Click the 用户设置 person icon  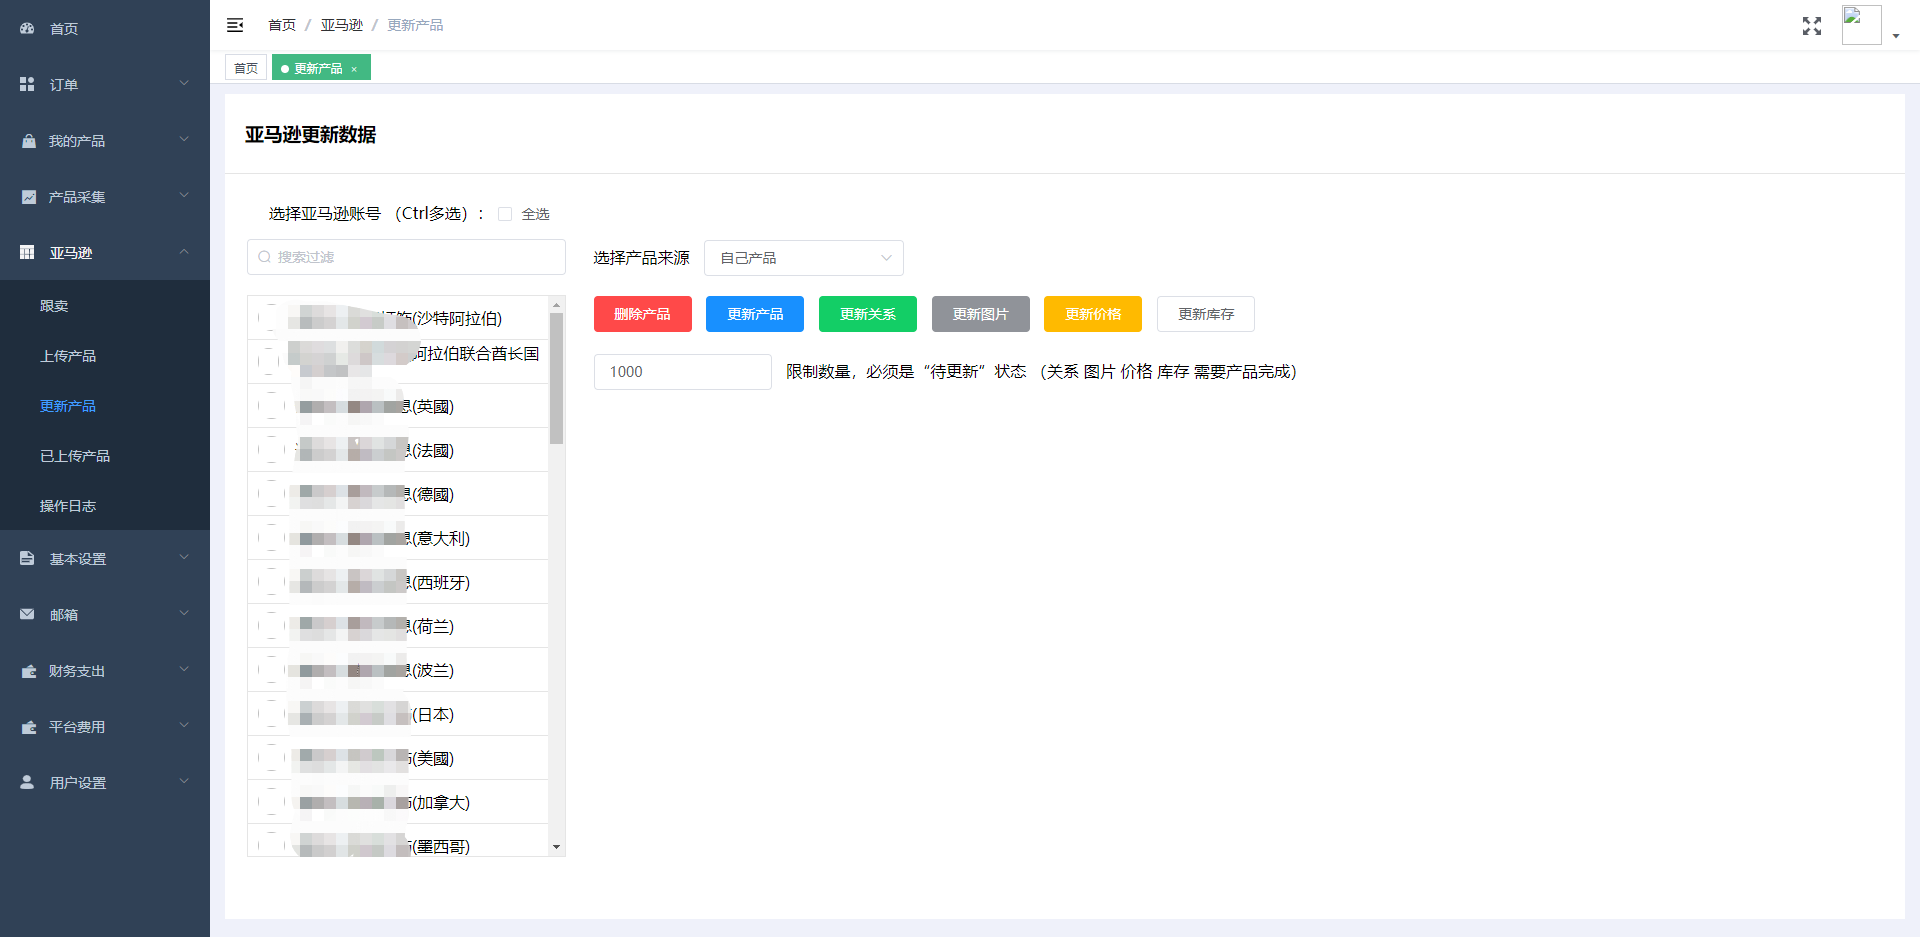point(27,783)
